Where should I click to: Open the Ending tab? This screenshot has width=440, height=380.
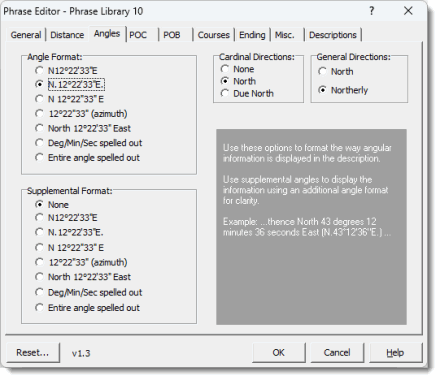tap(252, 35)
